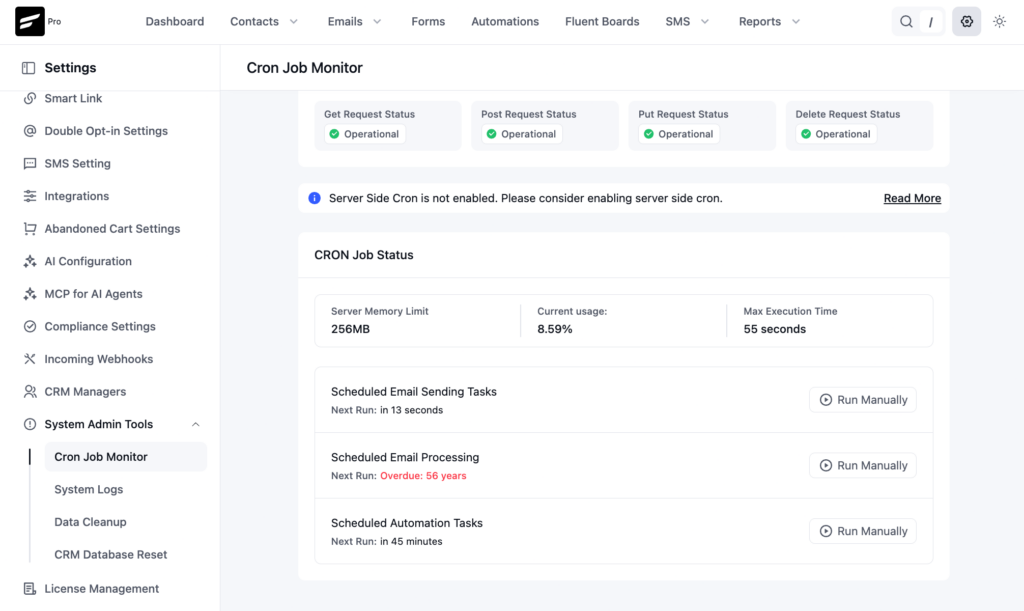Screen dimensions: 1024x611
Task: Open the Contacts menu item
Action: pyautogui.click(x=254, y=22)
